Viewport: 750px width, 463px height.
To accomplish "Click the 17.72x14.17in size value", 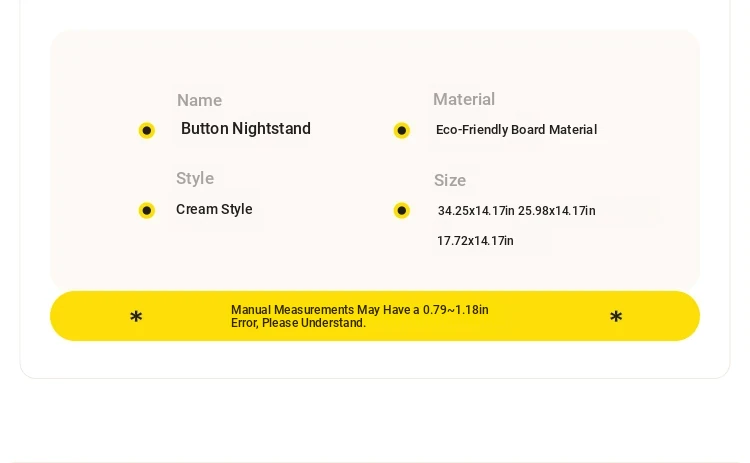I will pos(475,241).
